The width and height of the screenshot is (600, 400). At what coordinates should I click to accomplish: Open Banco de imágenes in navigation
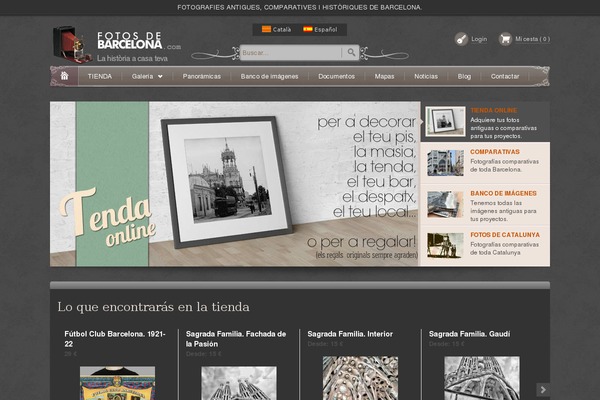tap(269, 76)
